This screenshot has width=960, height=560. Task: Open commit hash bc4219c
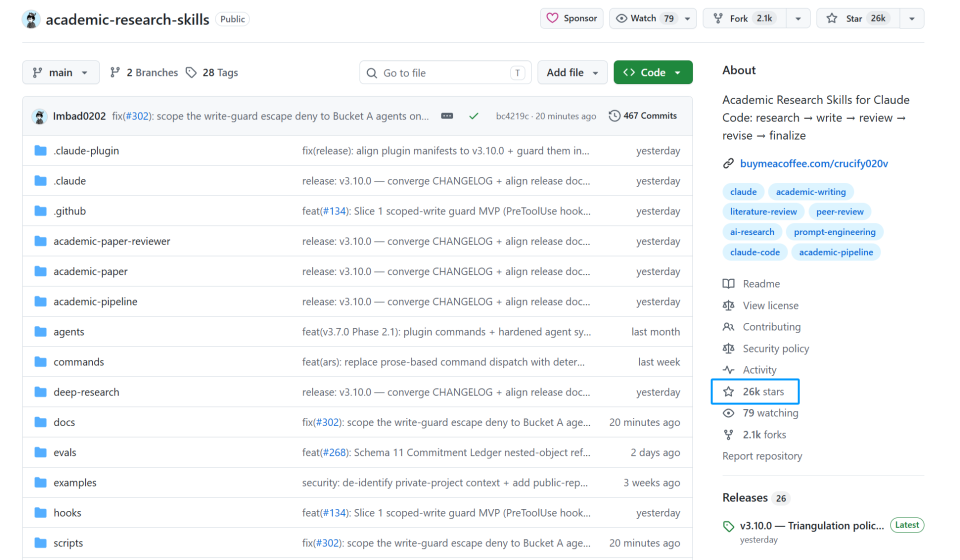(x=512, y=116)
